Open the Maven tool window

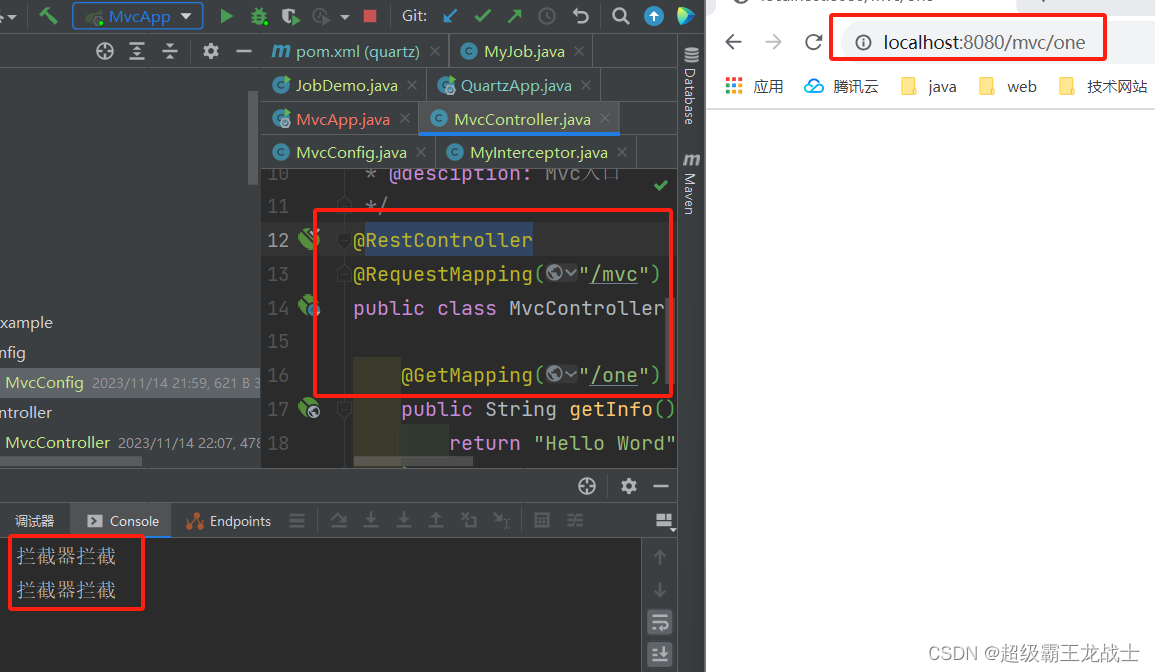pyautogui.click(x=691, y=183)
